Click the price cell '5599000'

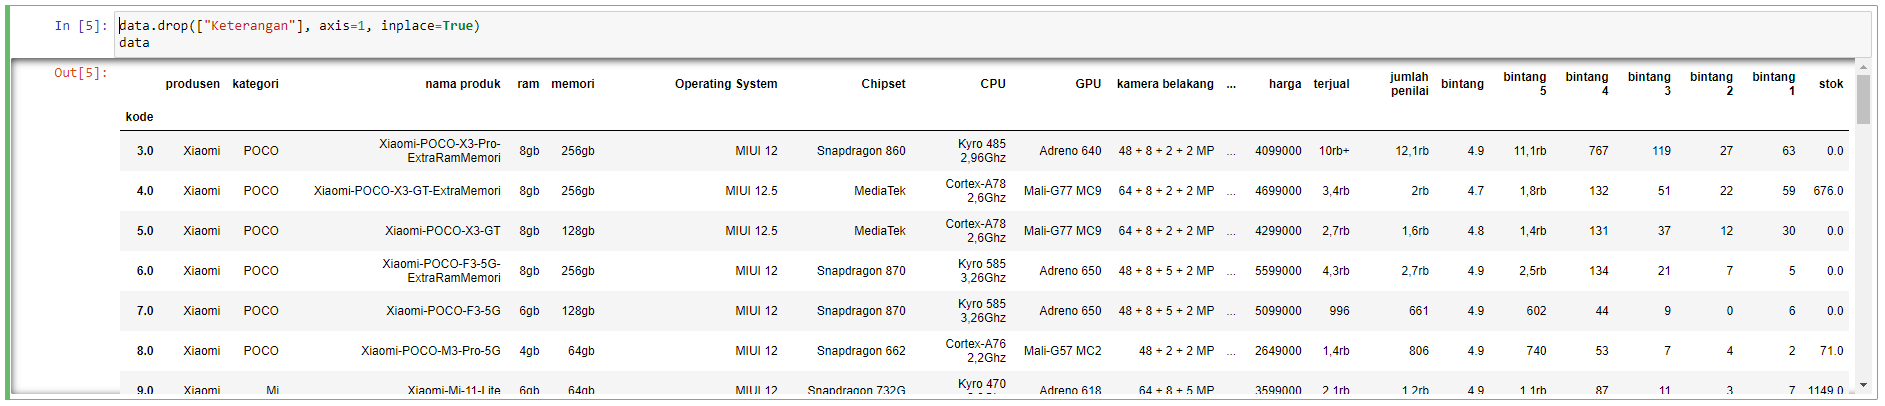pyautogui.click(x=1278, y=271)
